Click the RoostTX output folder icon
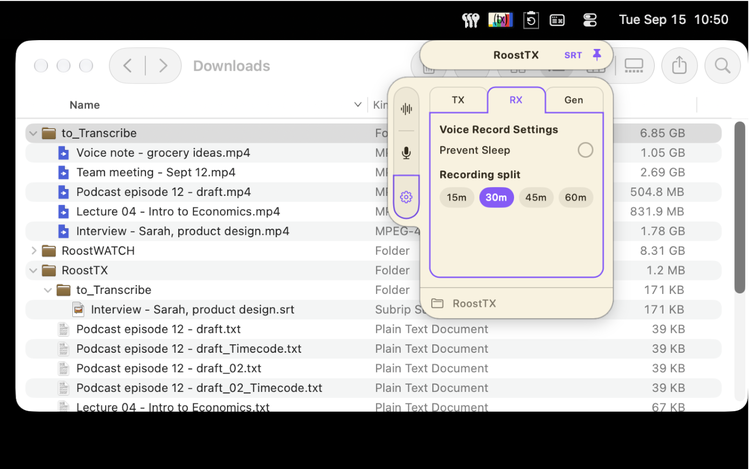This screenshot has width=750, height=469. pos(437,303)
